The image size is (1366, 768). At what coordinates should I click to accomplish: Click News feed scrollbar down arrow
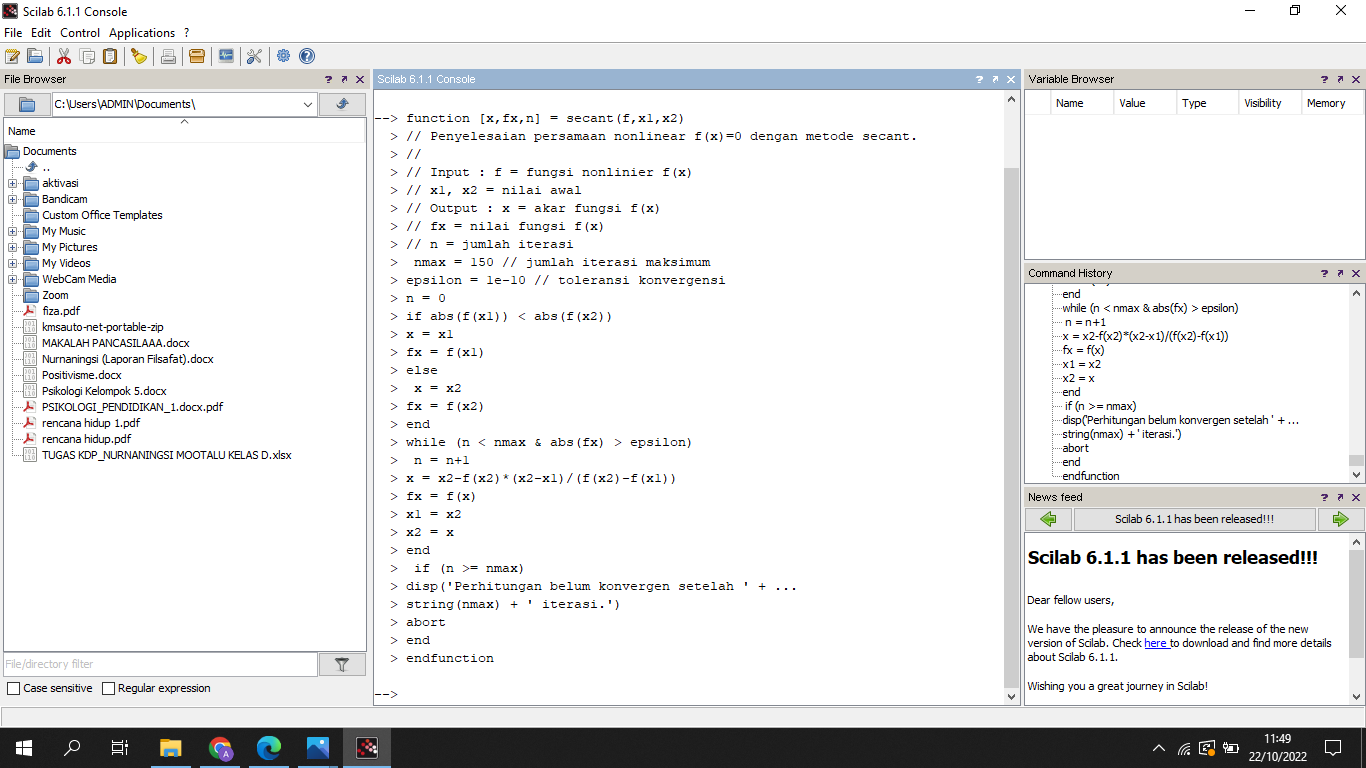tap(1356, 697)
